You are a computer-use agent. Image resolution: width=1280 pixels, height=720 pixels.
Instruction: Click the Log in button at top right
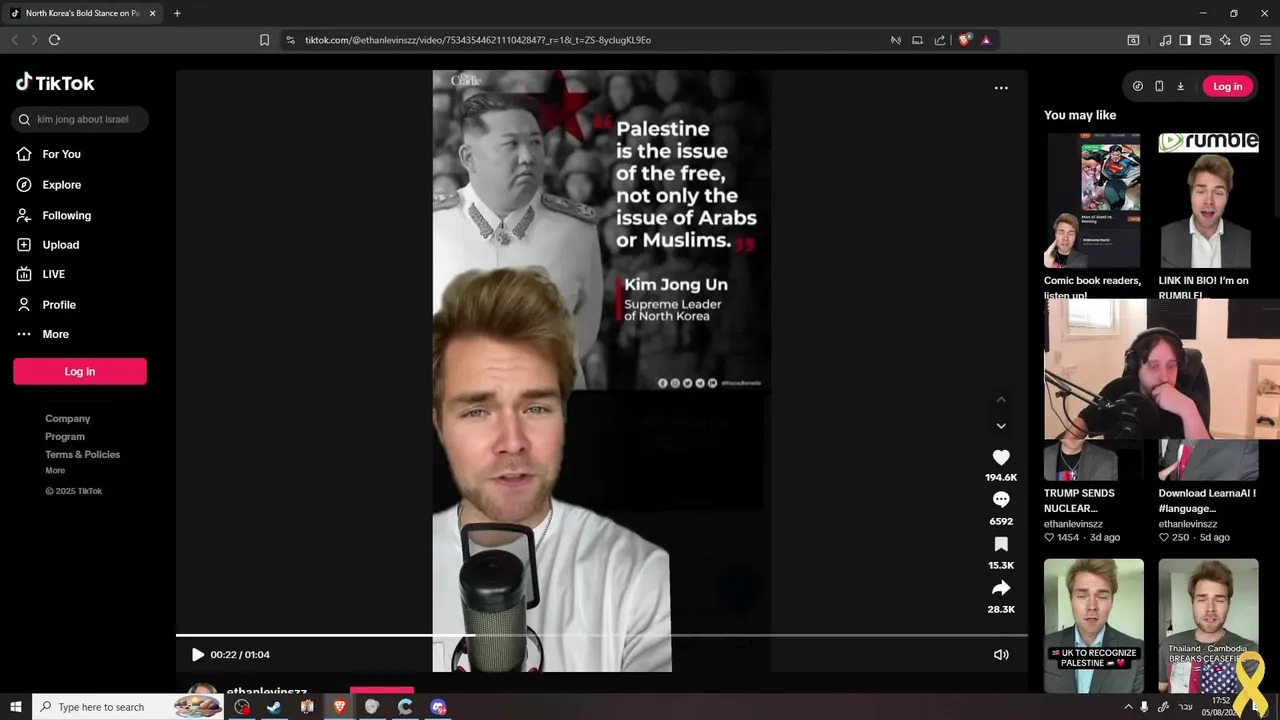coord(1227,87)
